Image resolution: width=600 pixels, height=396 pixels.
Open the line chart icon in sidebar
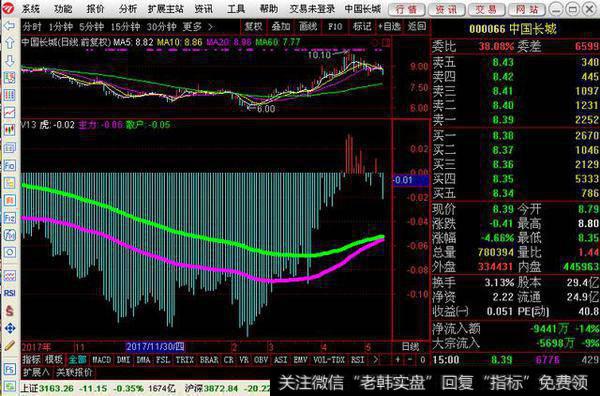tap(9, 112)
